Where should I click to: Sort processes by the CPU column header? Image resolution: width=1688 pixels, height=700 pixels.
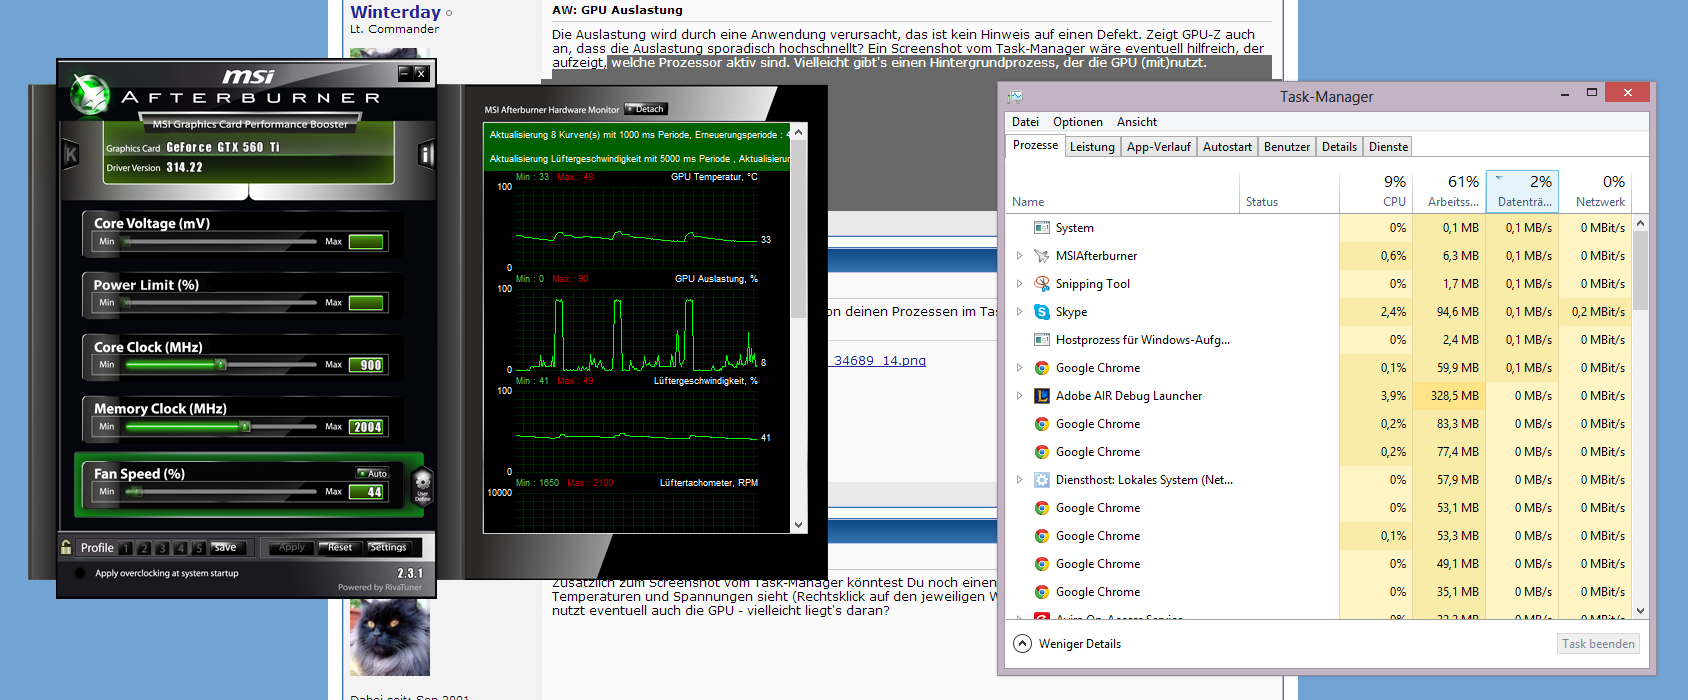(x=1376, y=190)
